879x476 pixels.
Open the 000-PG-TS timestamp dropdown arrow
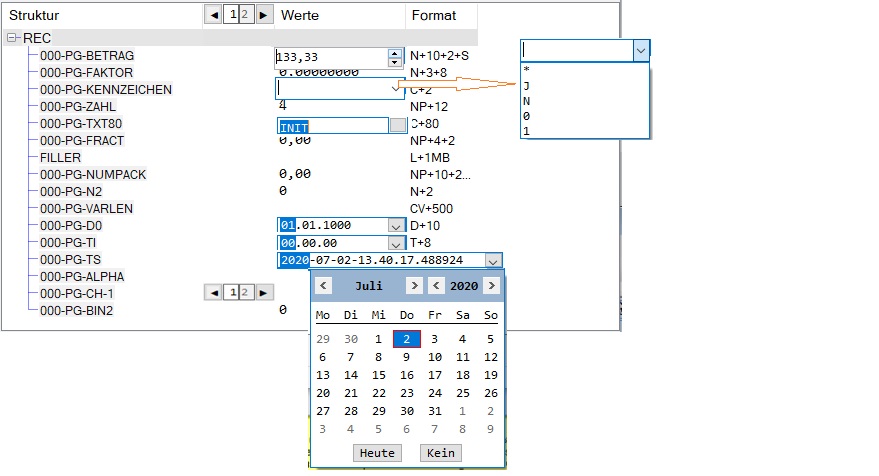(493, 260)
